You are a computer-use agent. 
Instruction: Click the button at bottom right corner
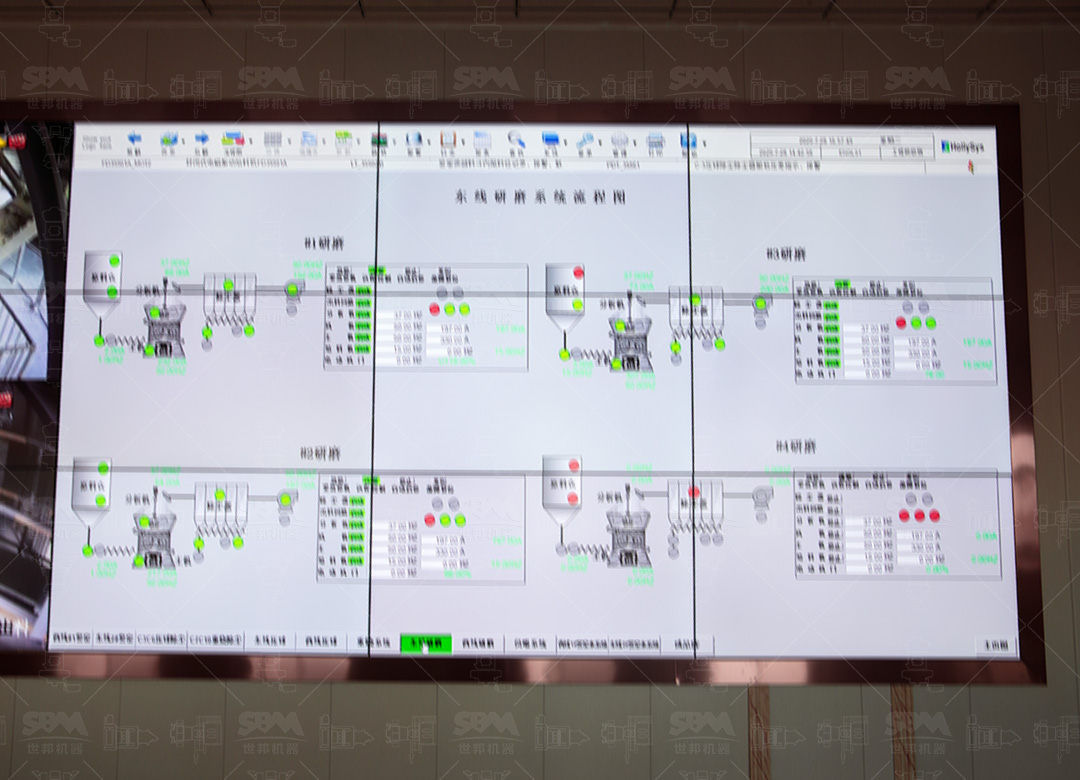(x=997, y=645)
